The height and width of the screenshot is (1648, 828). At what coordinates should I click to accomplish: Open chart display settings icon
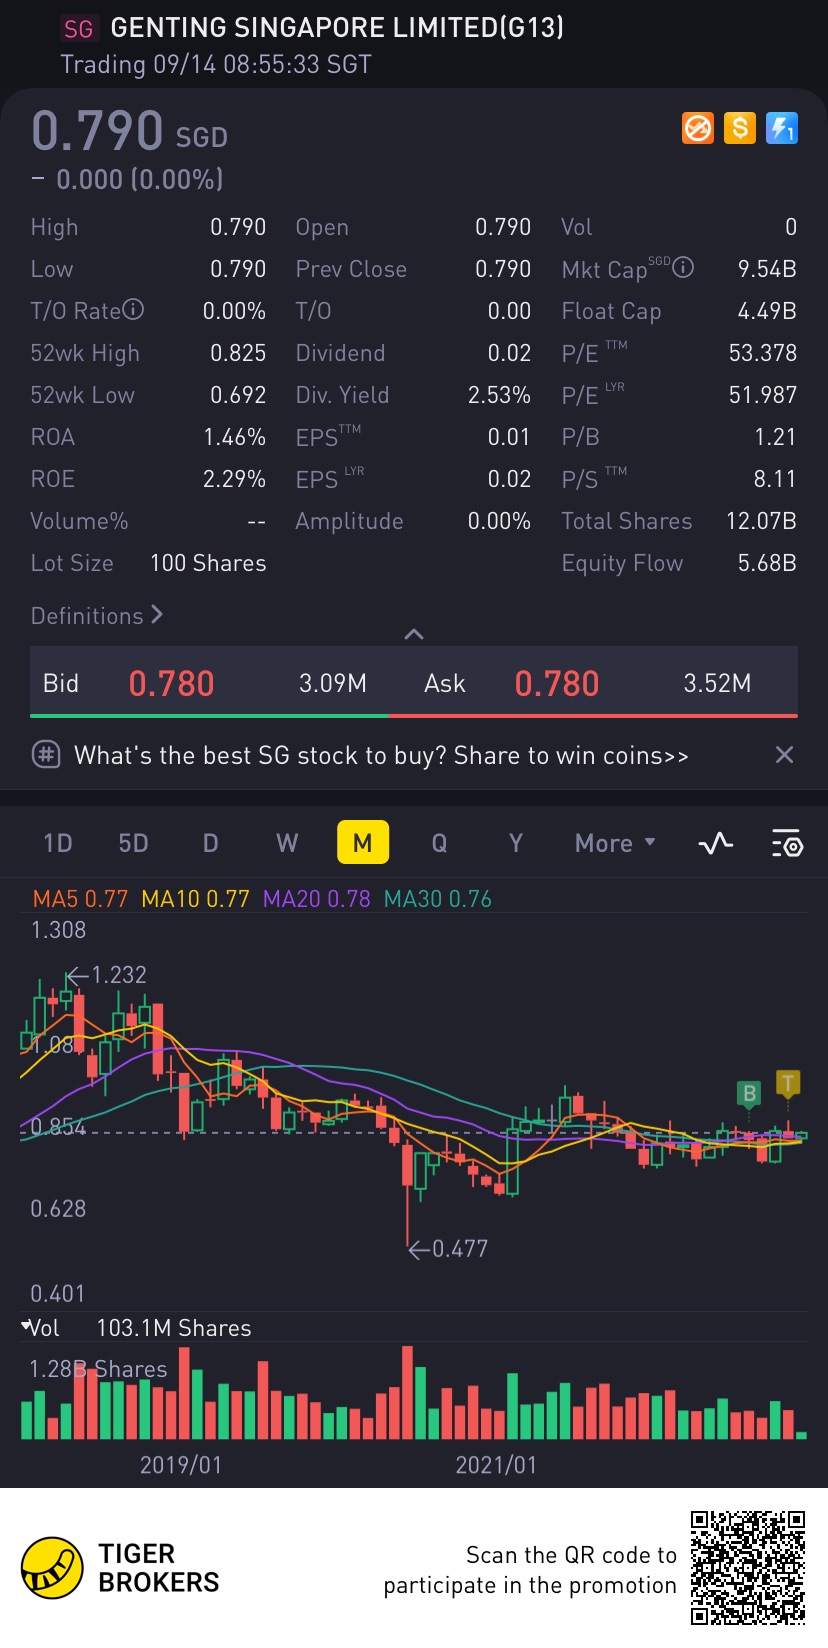[787, 844]
